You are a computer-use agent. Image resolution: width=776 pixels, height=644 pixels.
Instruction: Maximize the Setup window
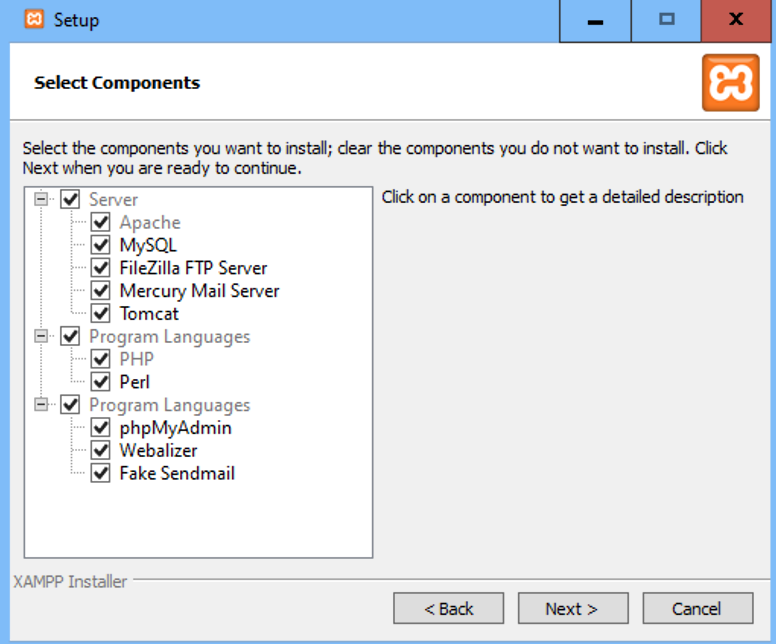click(666, 20)
